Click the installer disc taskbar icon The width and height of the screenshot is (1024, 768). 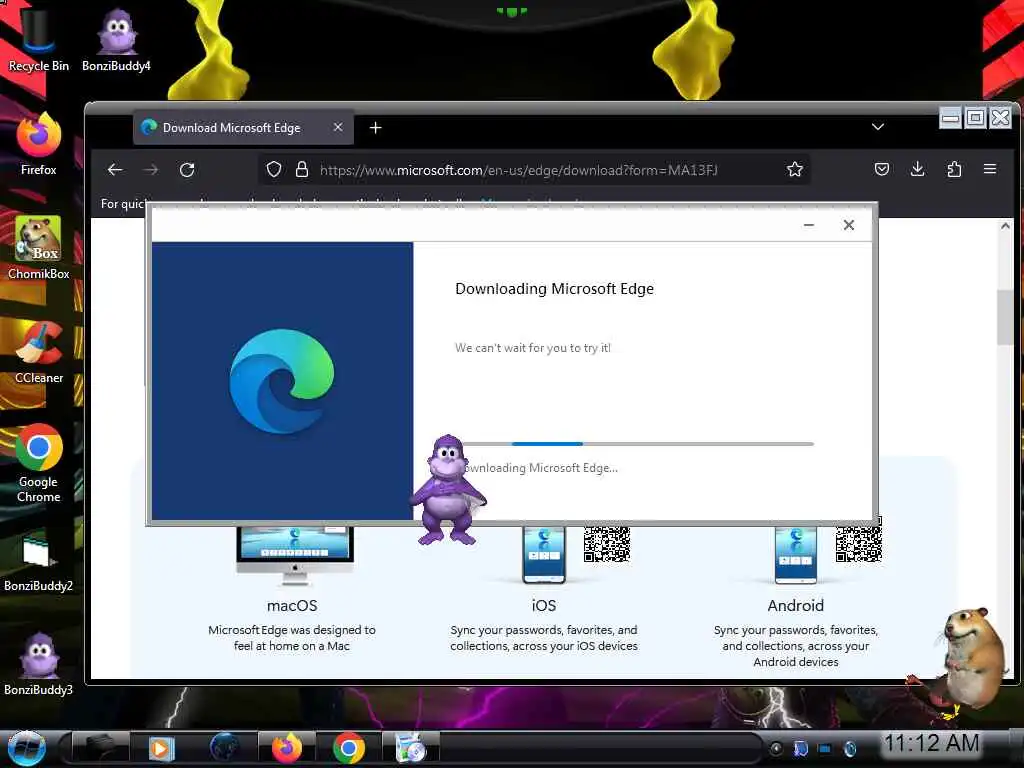[x=411, y=748]
